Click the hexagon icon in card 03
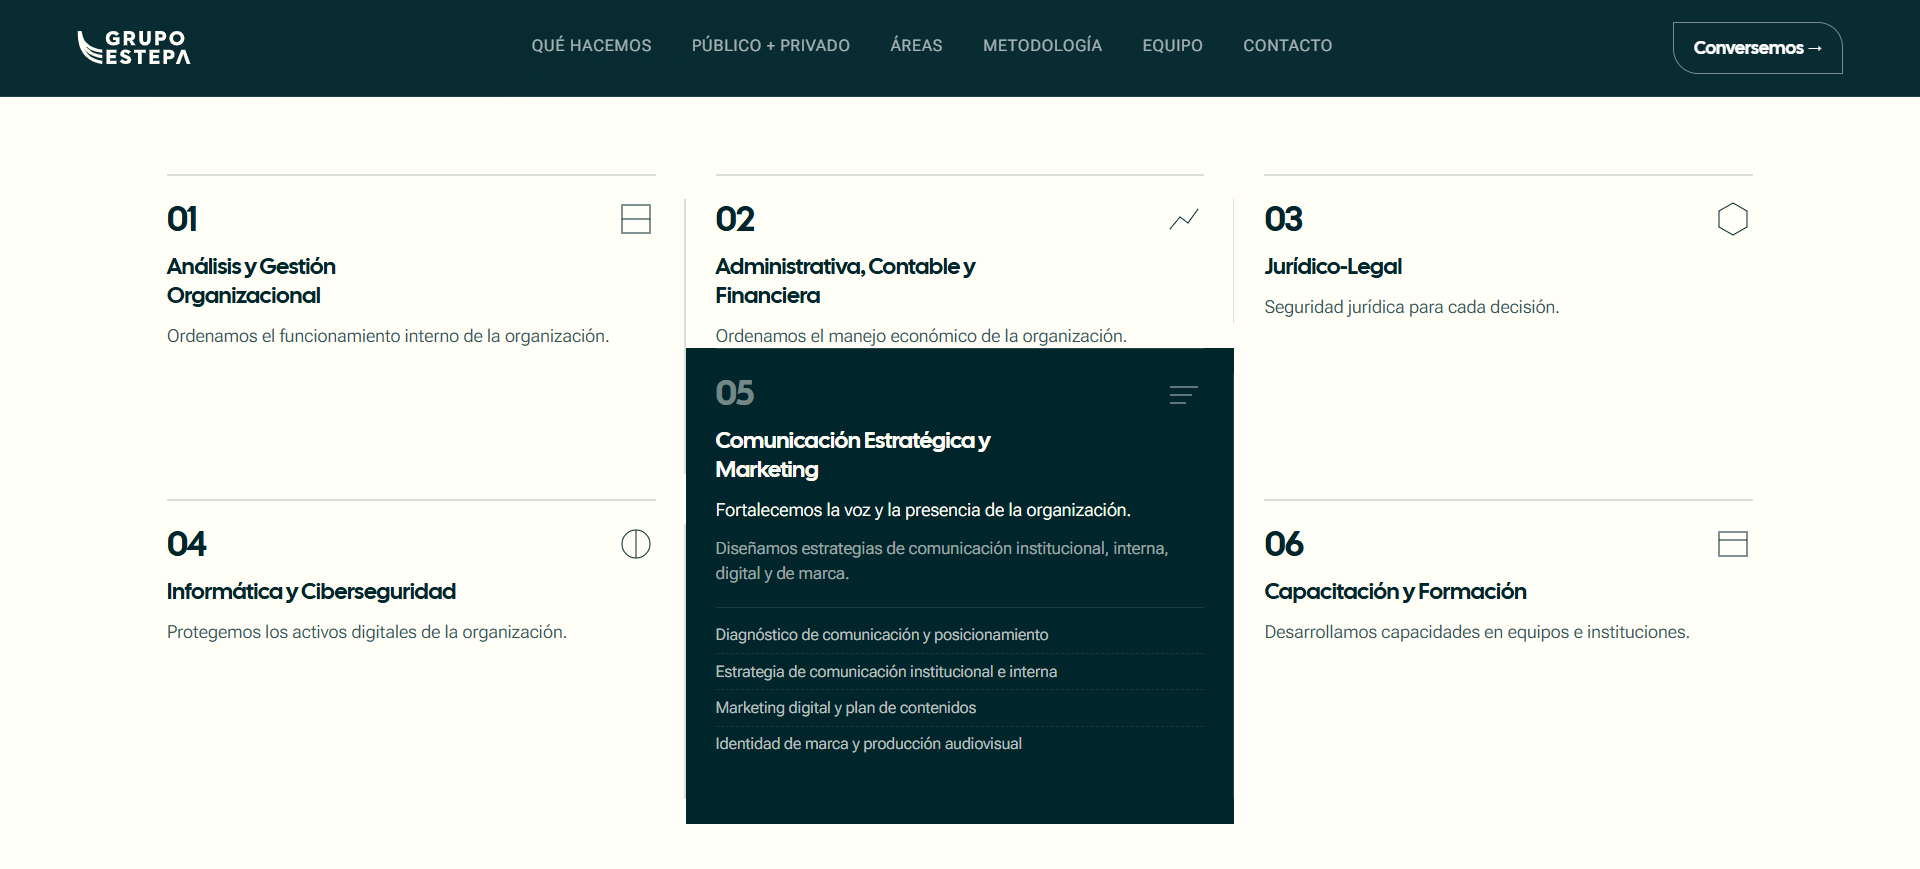This screenshot has width=1920, height=869. tap(1733, 219)
